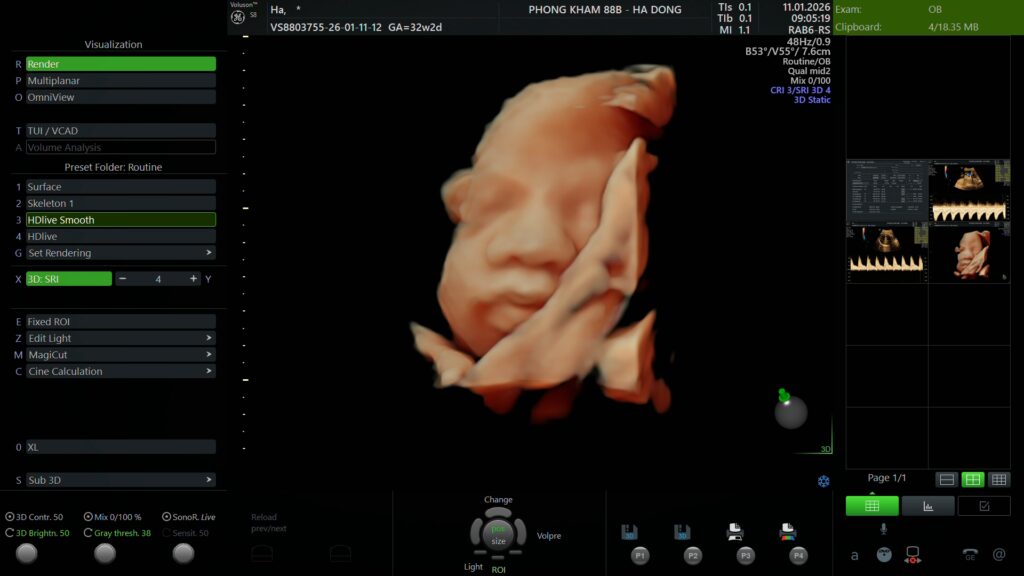
Task: Select the 3D Contr. 50 radio button
Action: click(x=10, y=517)
